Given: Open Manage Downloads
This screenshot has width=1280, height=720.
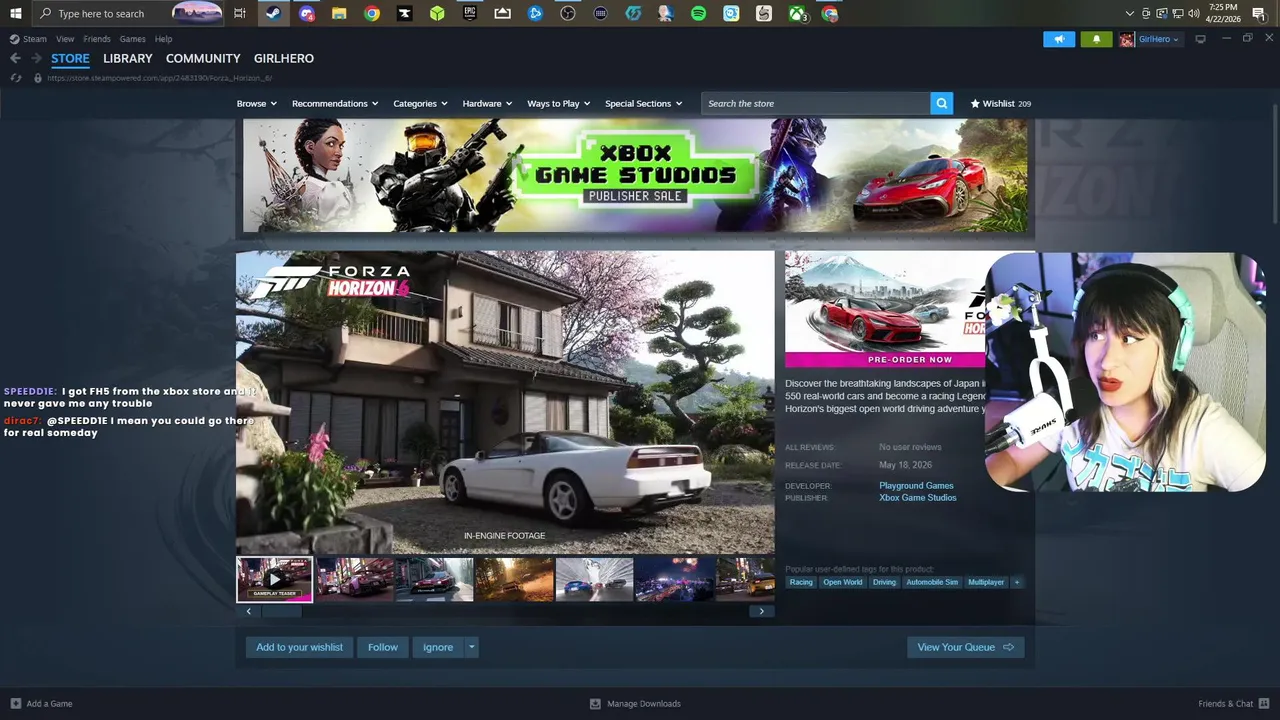Looking at the screenshot, I should click(x=635, y=704).
